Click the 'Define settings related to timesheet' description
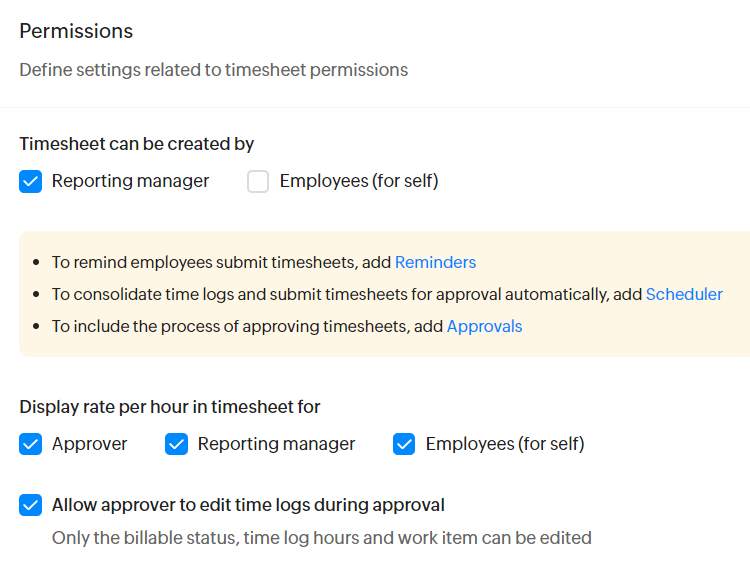750x563 pixels. click(213, 70)
